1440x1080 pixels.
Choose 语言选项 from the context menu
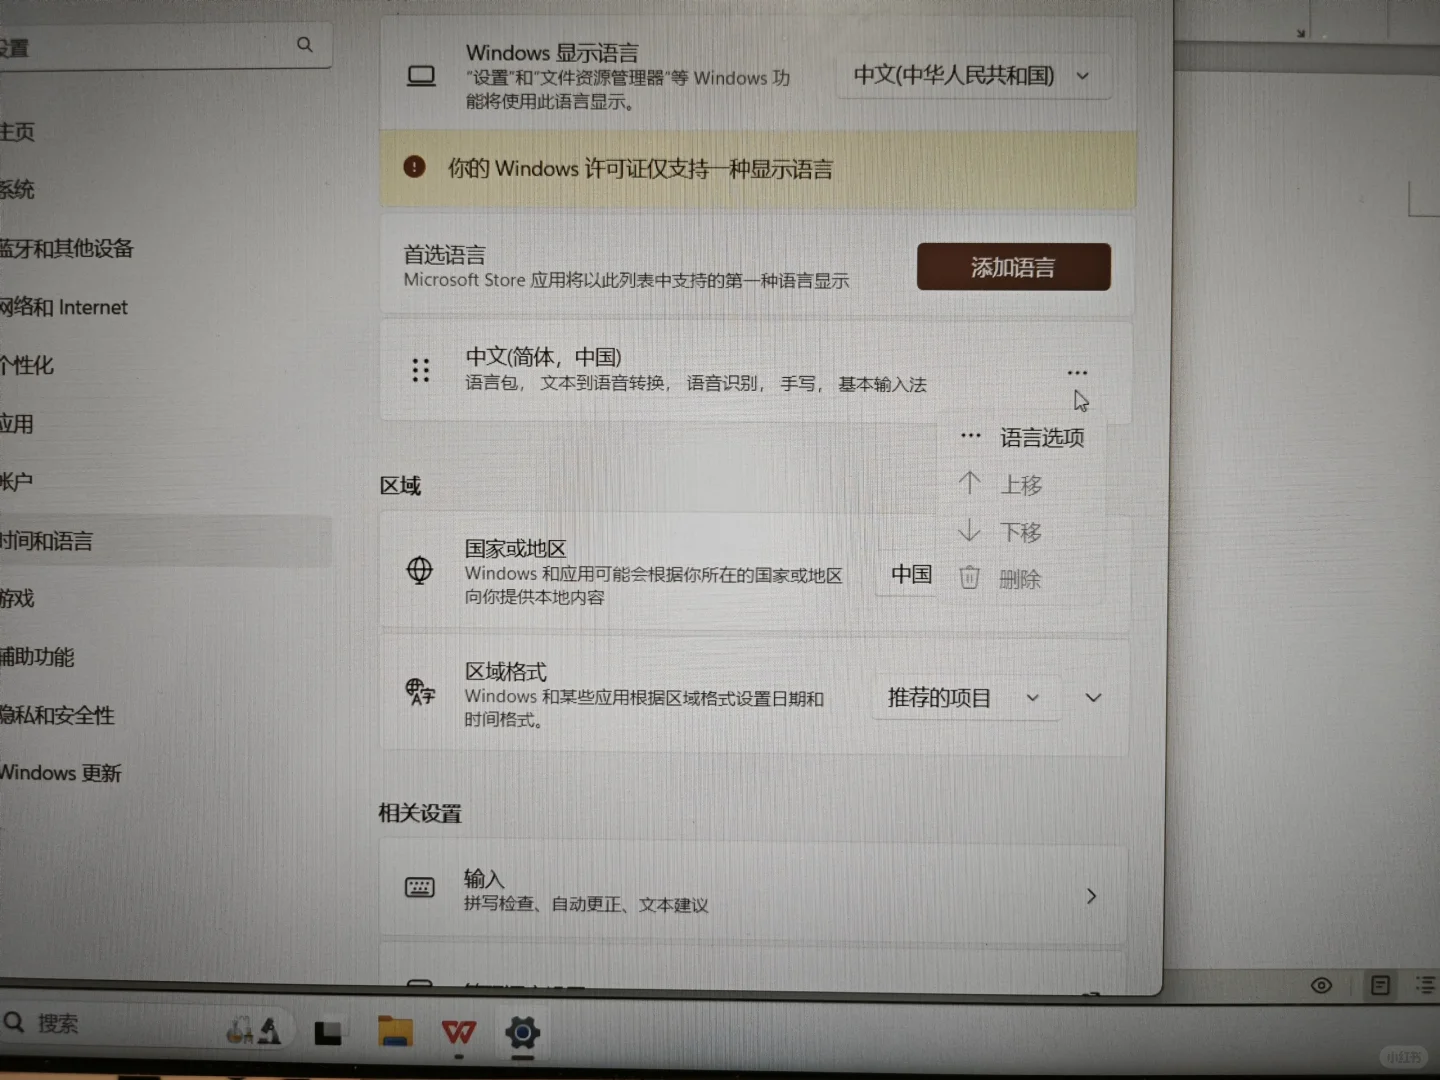click(x=1021, y=437)
